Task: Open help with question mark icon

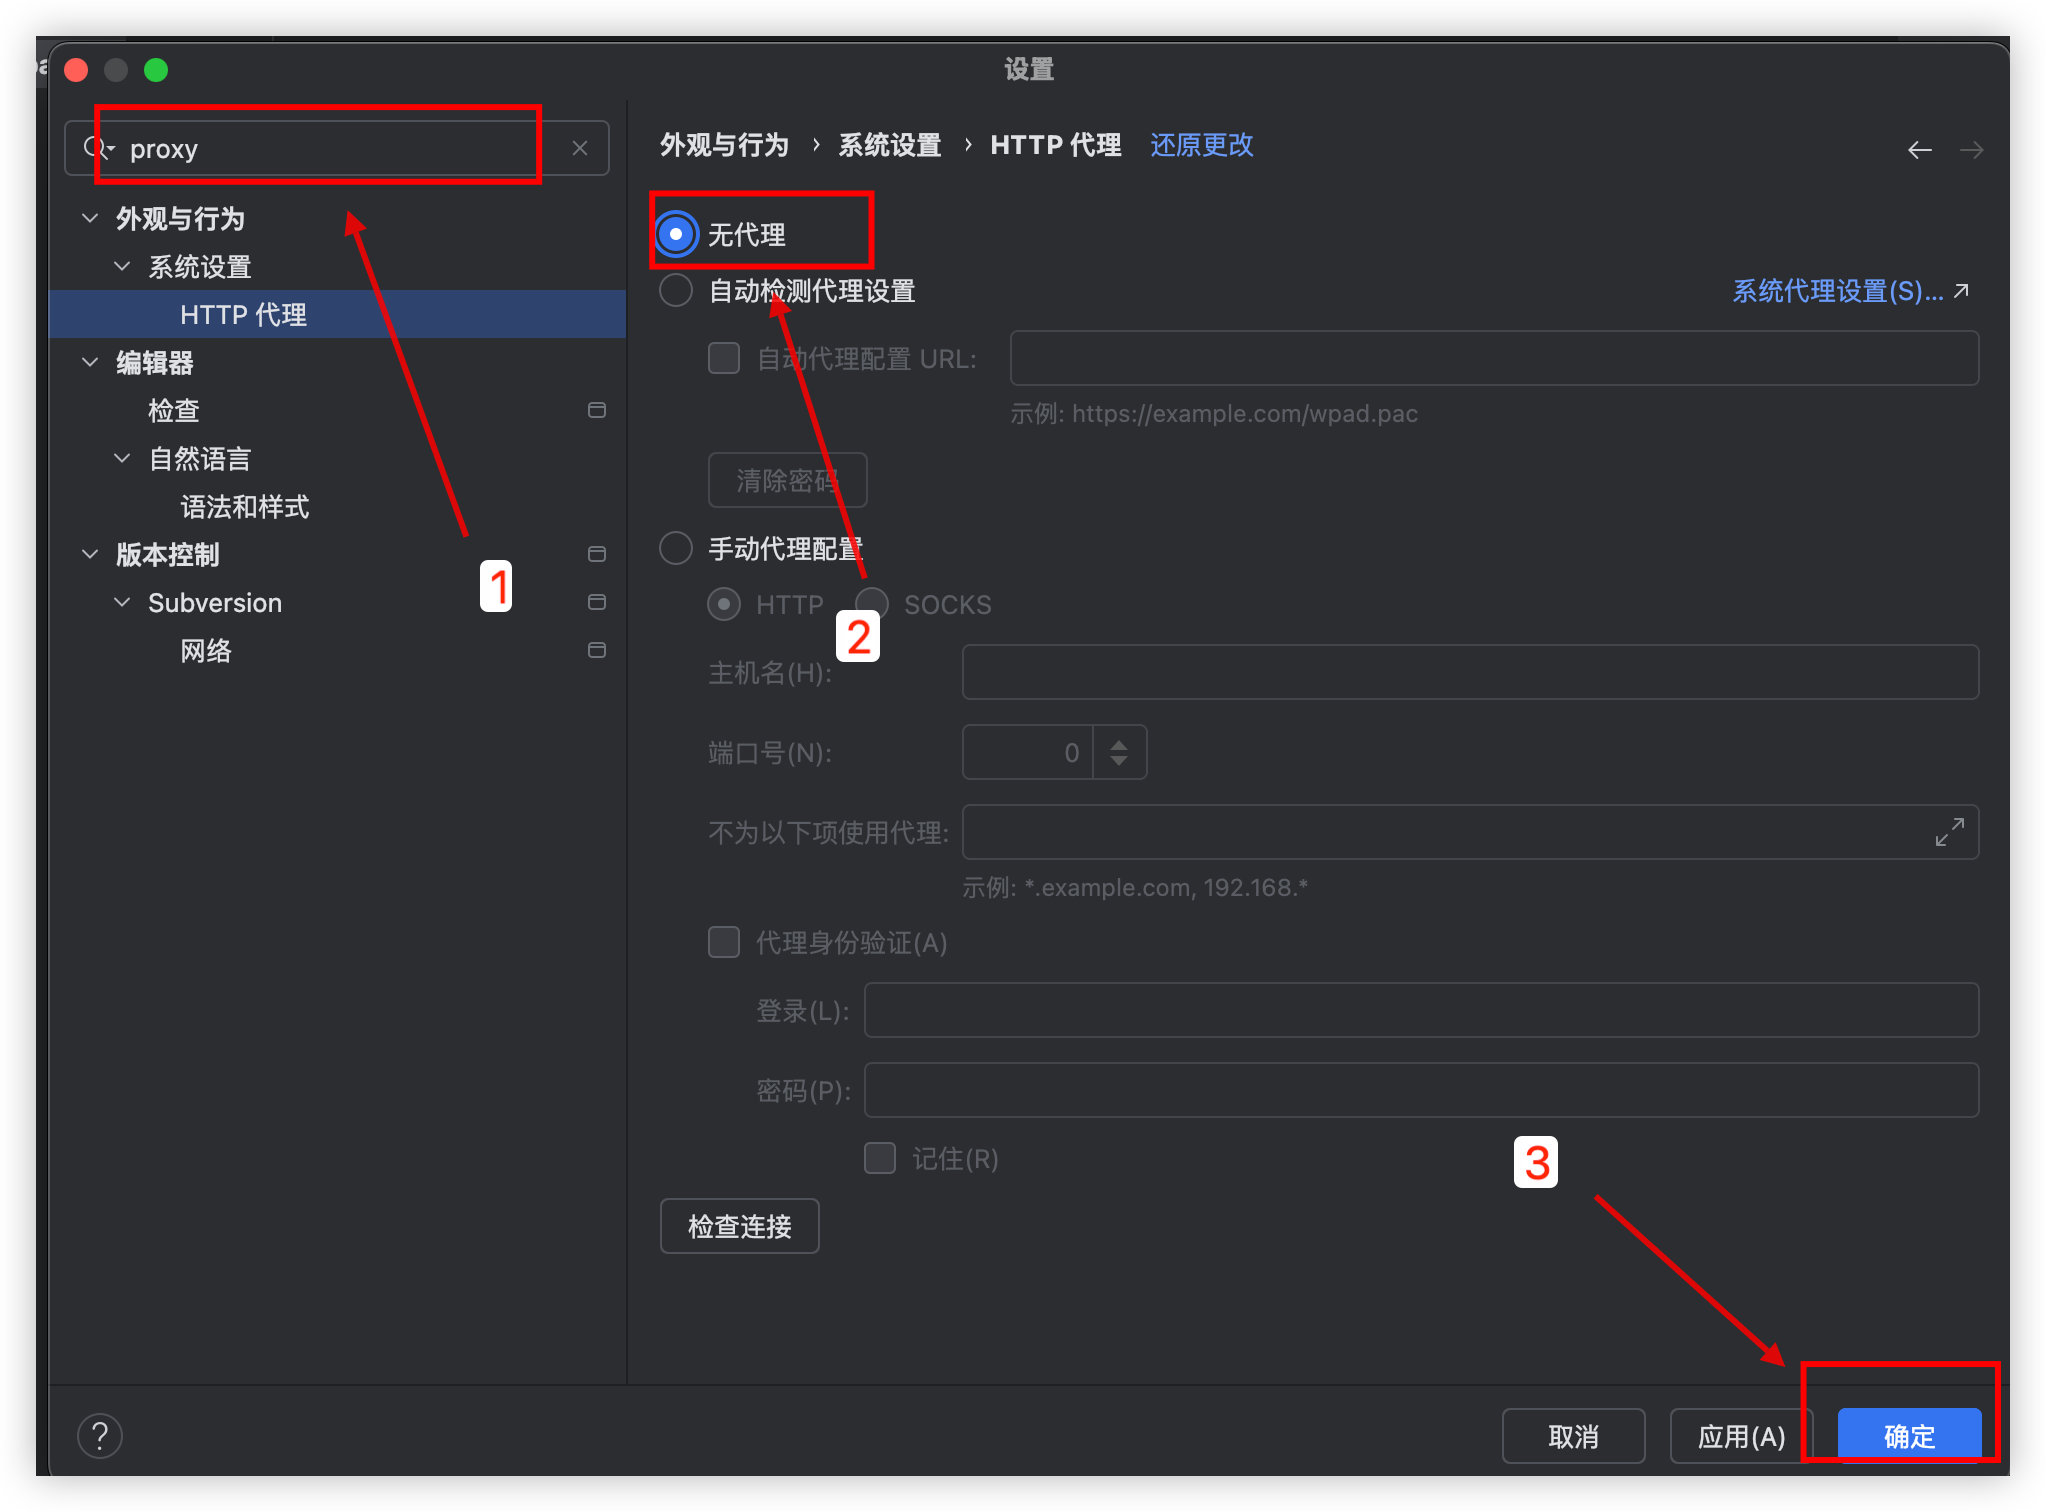Action: pyautogui.click(x=100, y=1436)
